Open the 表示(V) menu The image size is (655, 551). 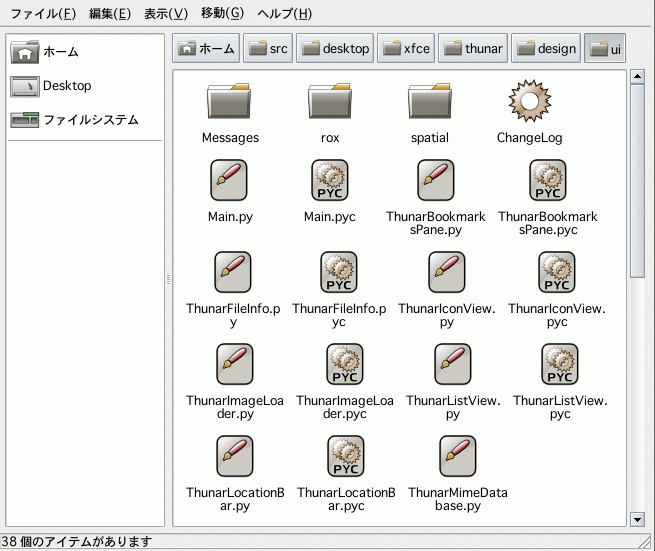coord(166,14)
